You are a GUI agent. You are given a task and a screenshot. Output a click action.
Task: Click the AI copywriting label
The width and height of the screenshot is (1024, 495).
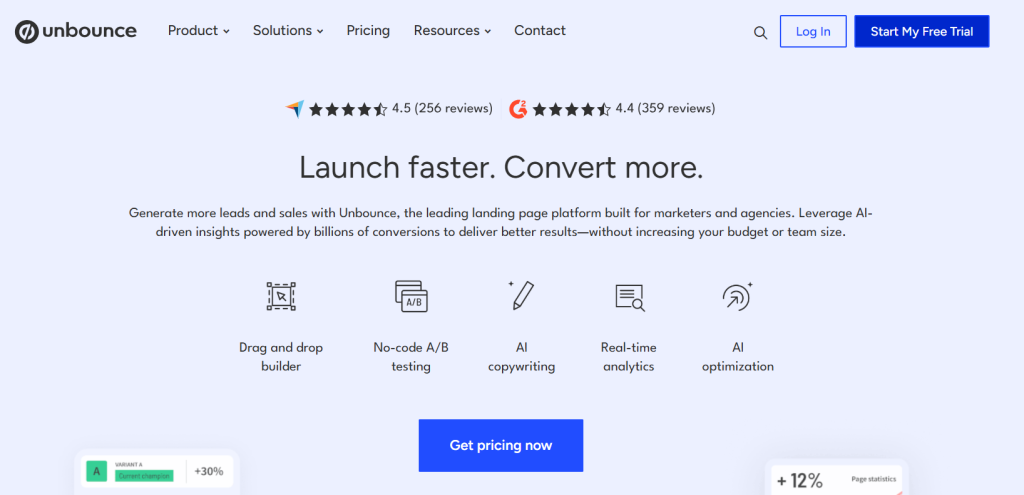(521, 357)
